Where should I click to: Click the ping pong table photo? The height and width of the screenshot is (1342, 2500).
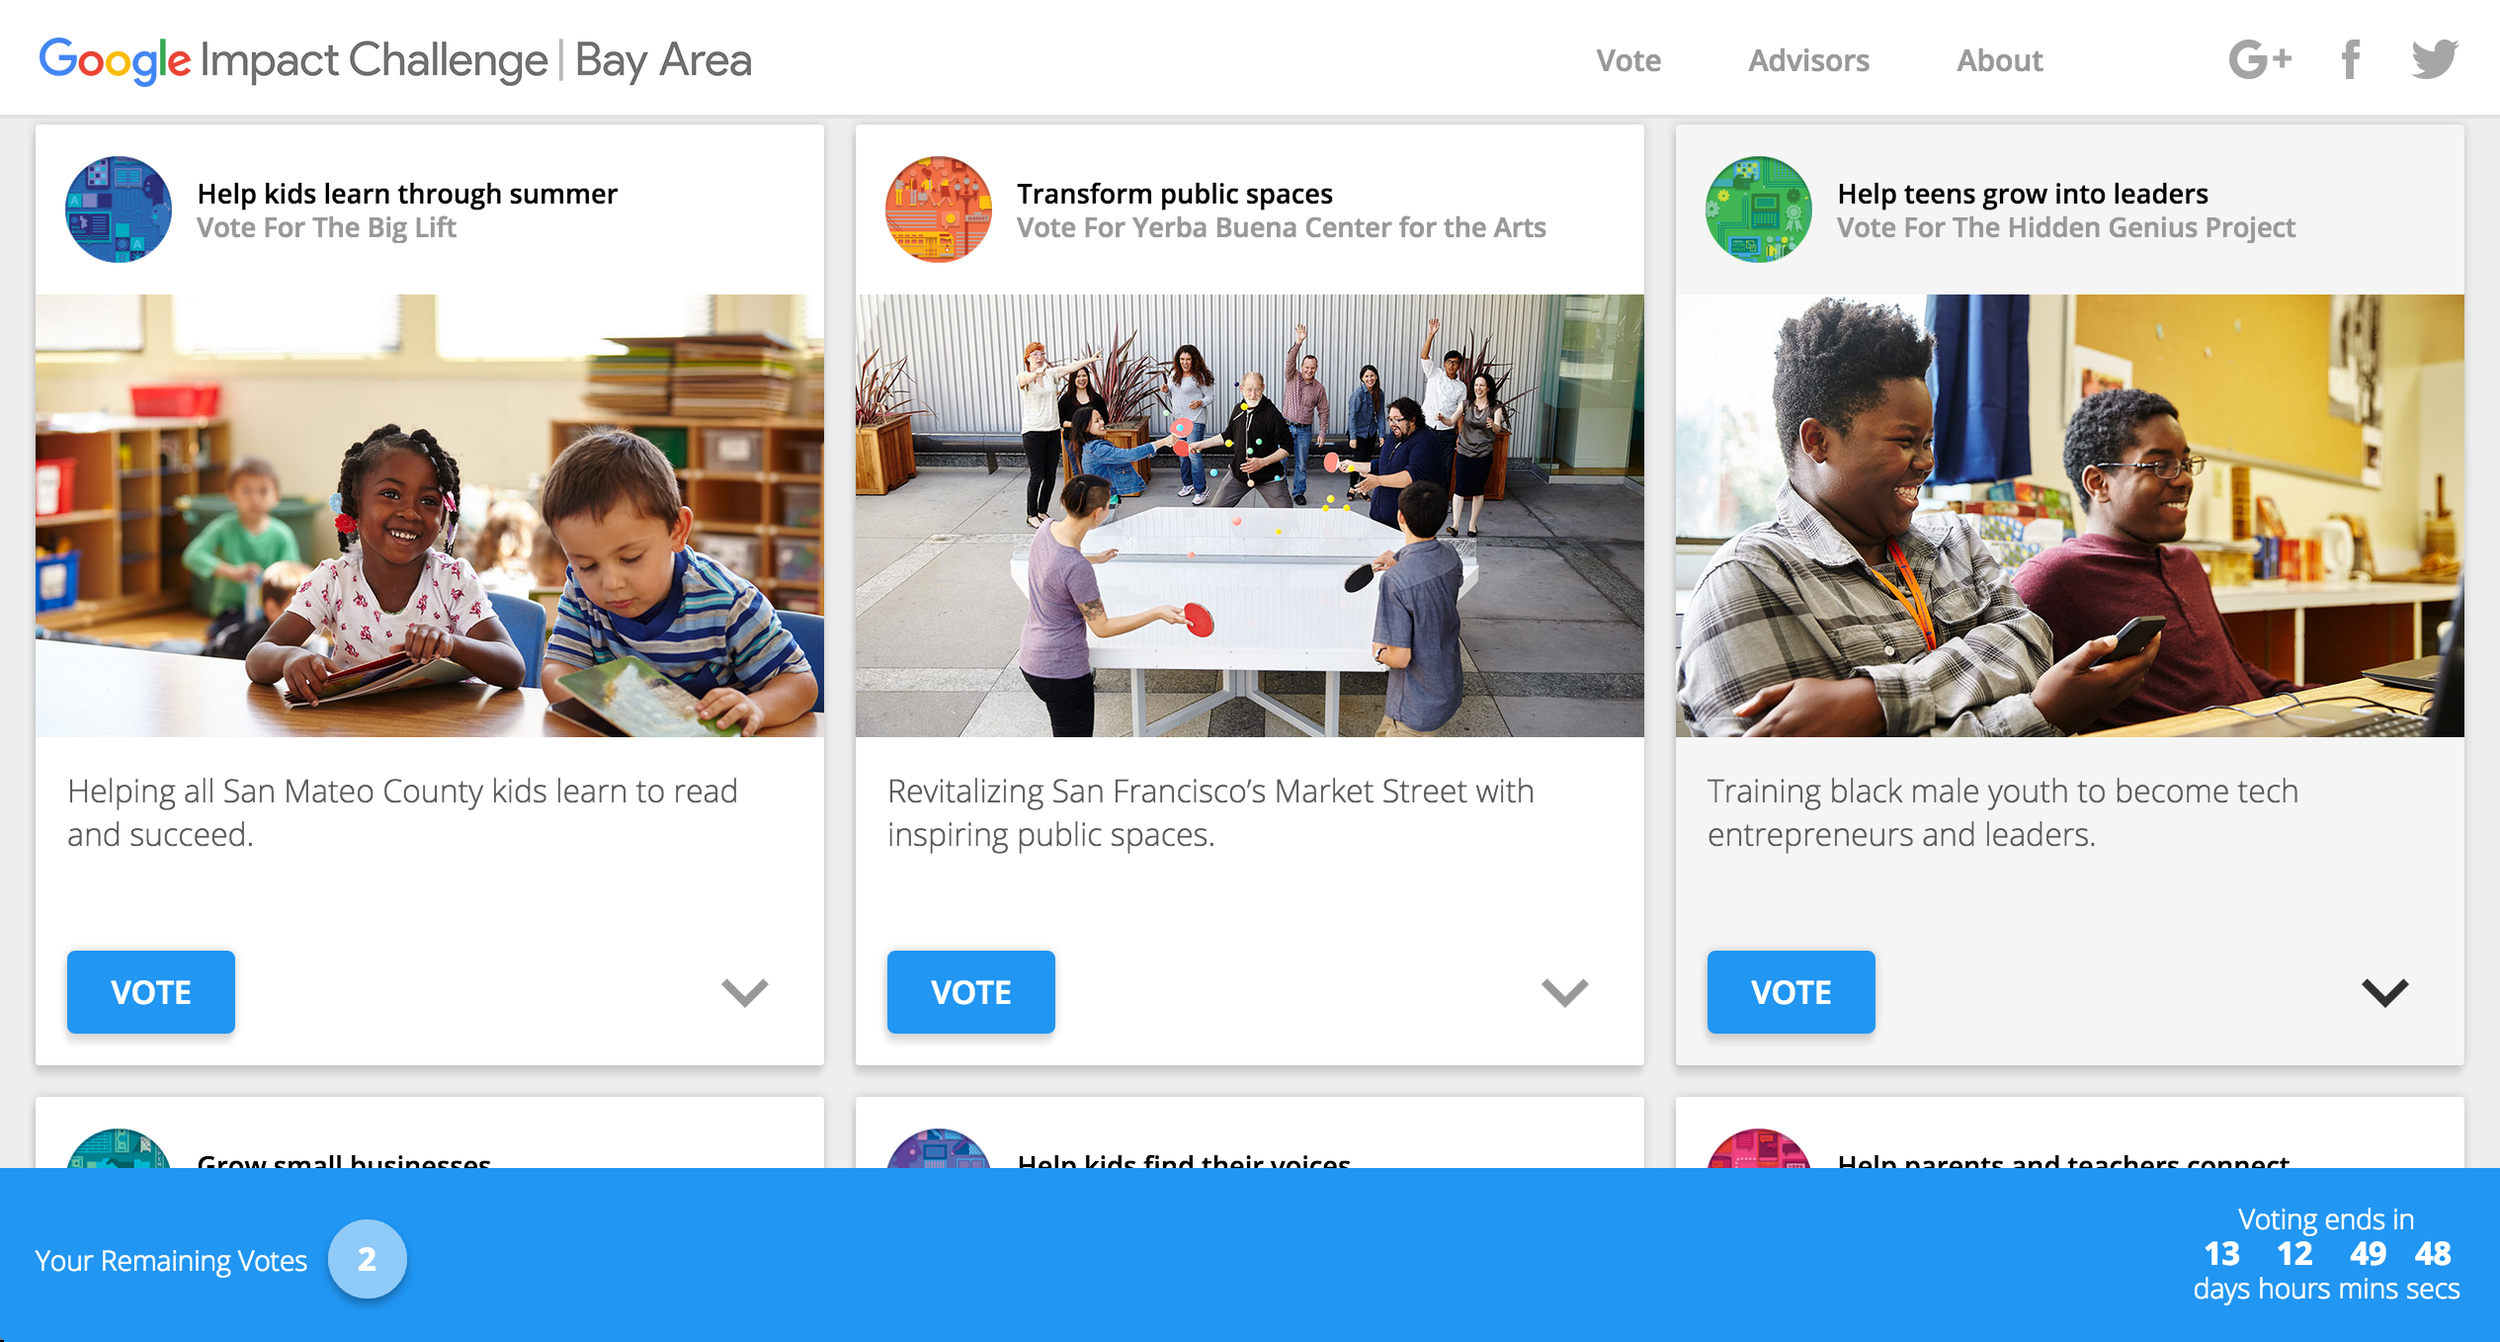[1250, 515]
